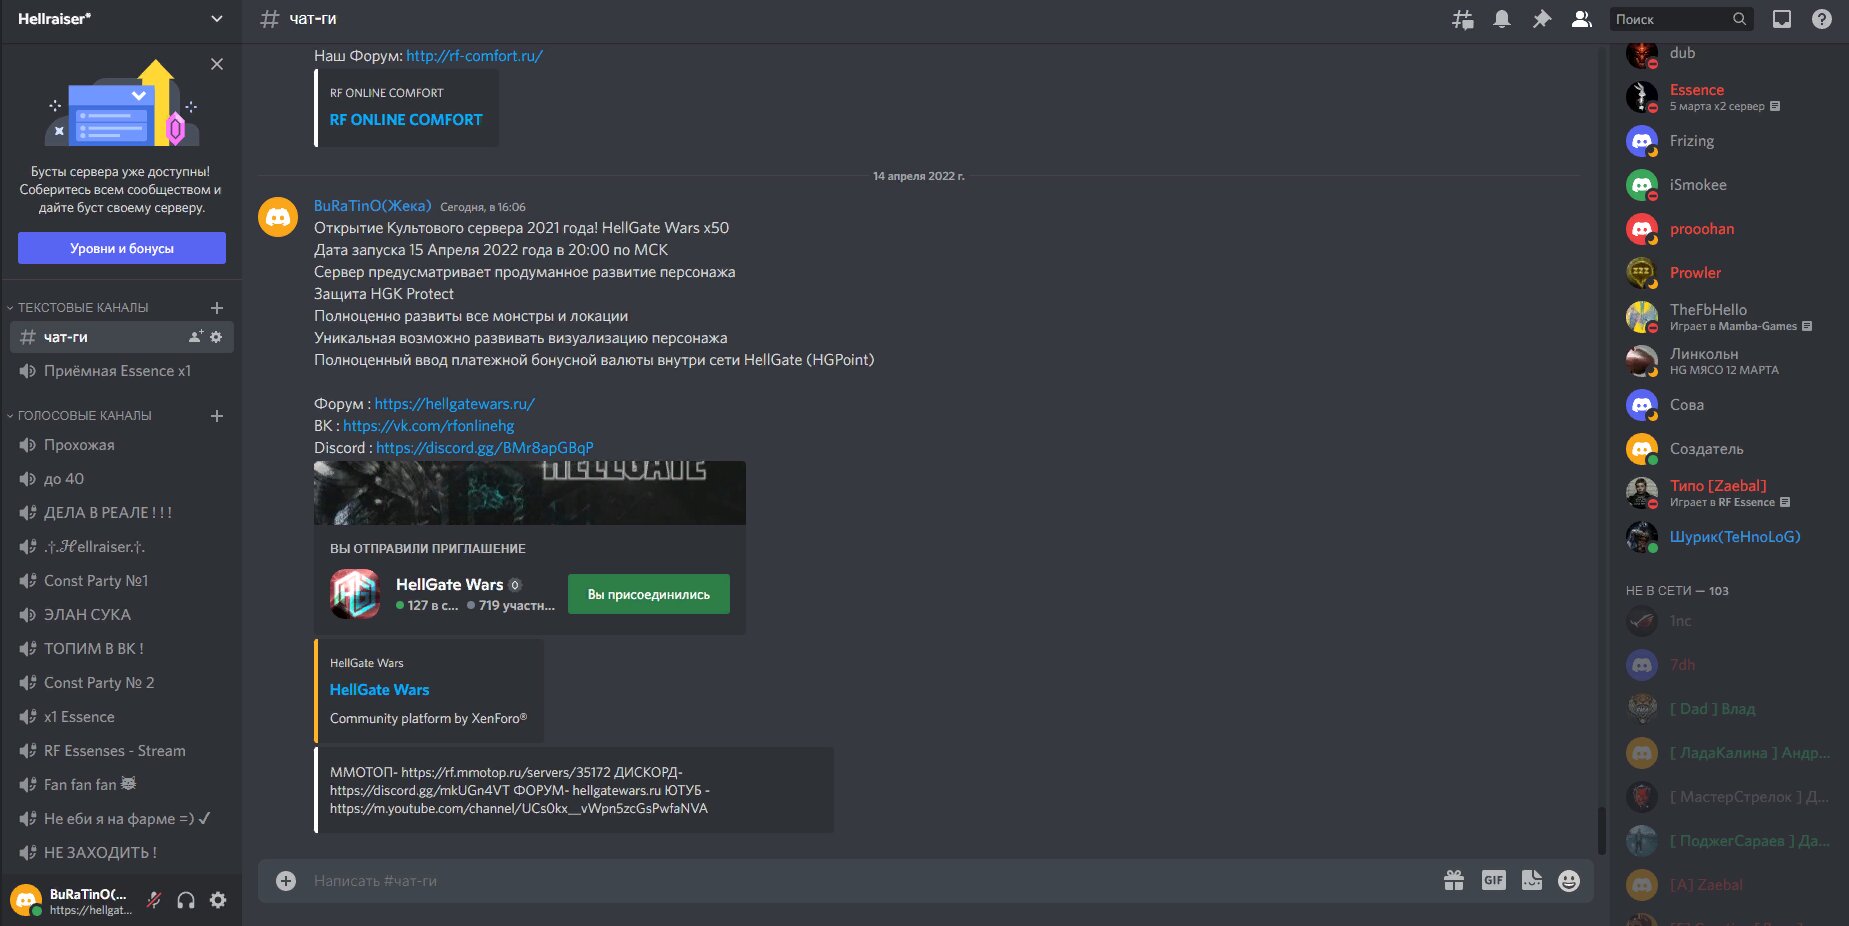
Task: Click Вы присоединились invite button
Action: tap(649, 594)
